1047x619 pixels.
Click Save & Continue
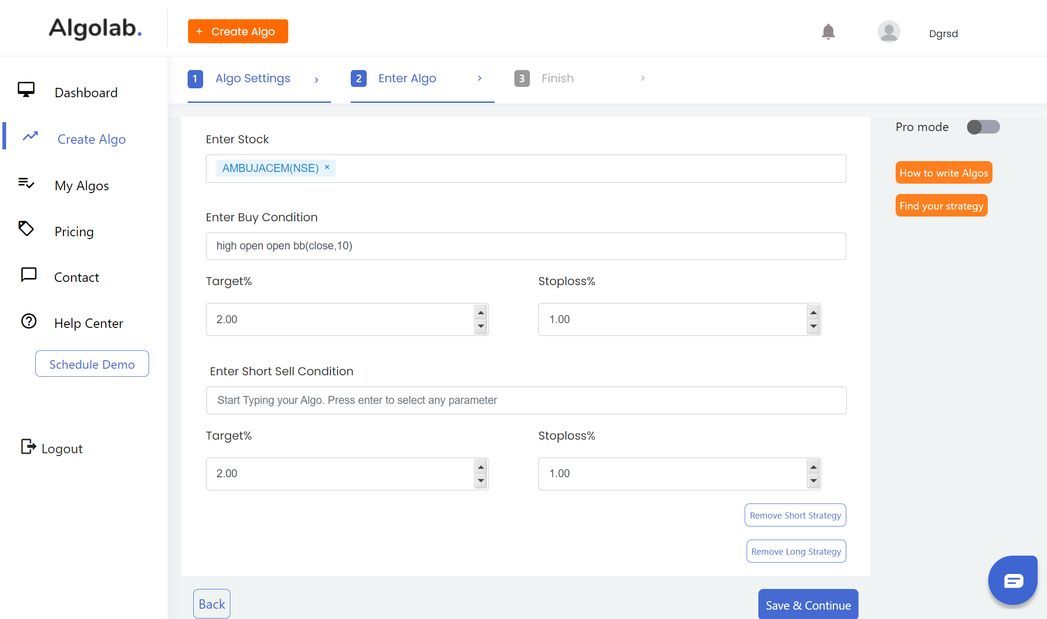pyautogui.click(x=808, y=604)
